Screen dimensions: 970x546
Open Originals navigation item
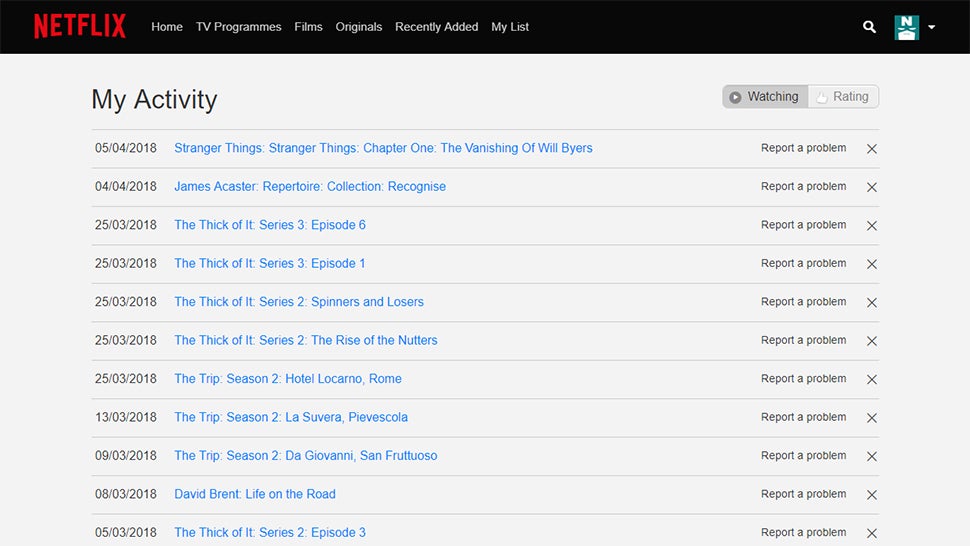pyautogui.click(x=359, y=27)
